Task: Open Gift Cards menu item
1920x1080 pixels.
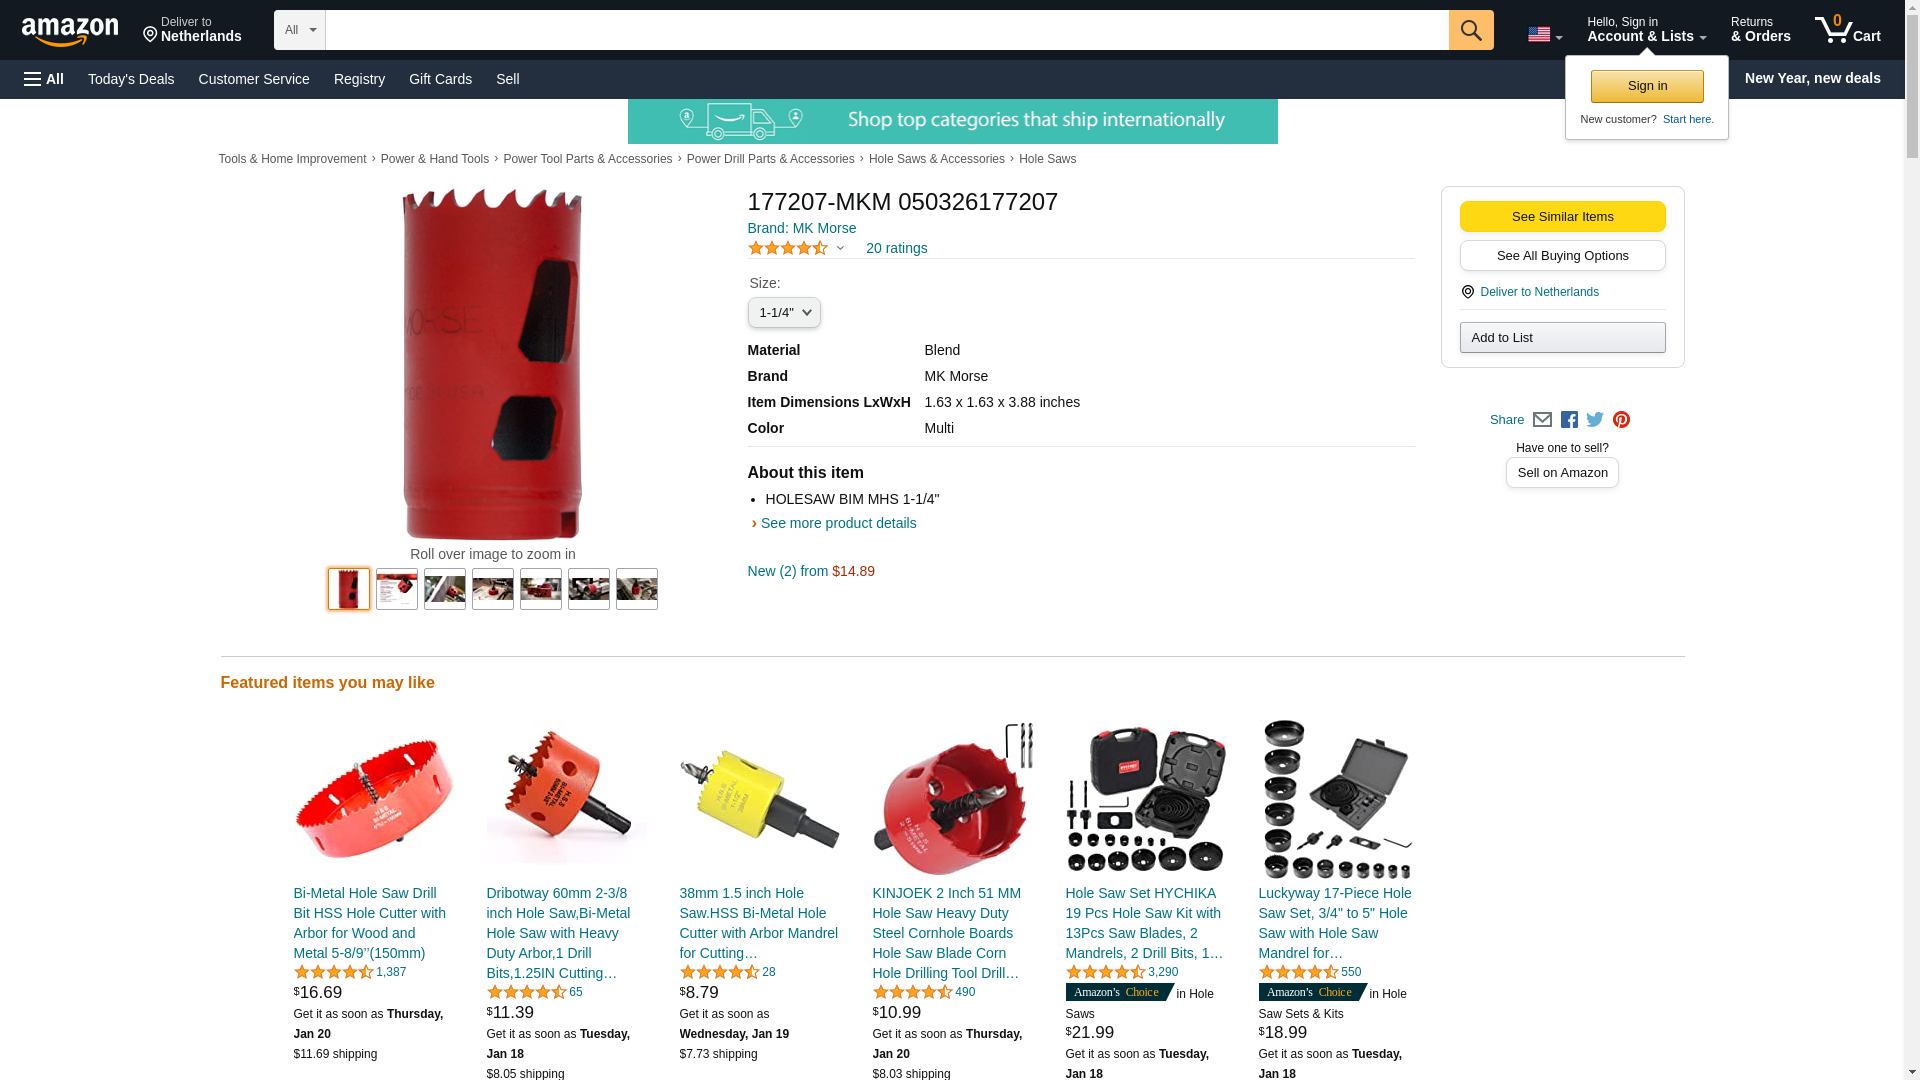Action: [440, 79]
